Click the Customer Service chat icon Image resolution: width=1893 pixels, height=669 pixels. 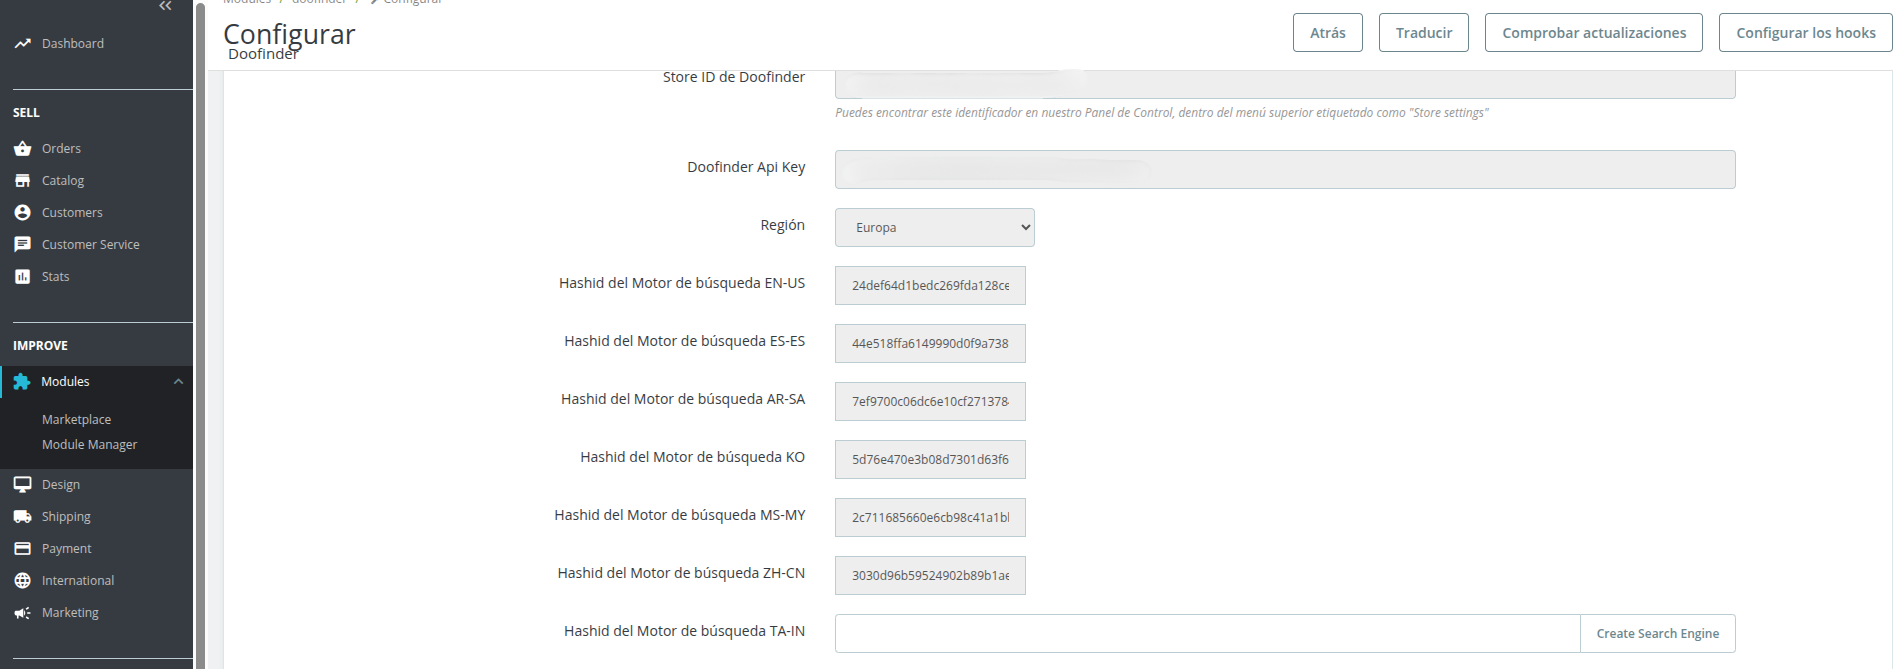tap(22, 245)
